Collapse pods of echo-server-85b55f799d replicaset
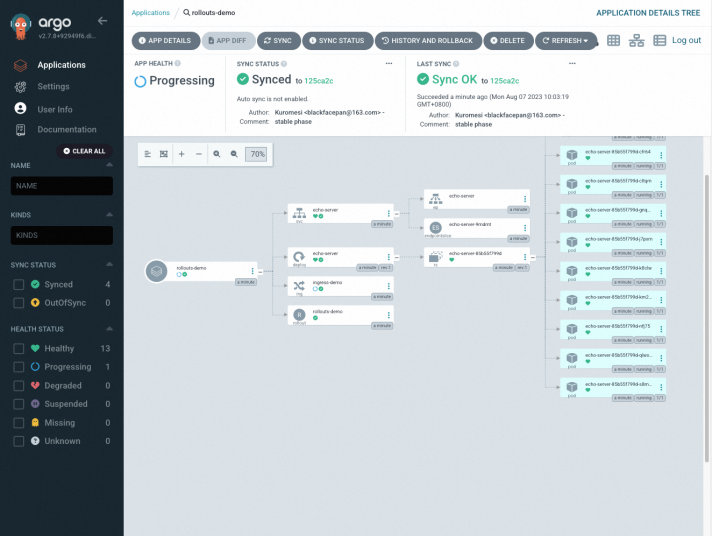The width and height of the screenshot is (712, 536). click(533, 258)
